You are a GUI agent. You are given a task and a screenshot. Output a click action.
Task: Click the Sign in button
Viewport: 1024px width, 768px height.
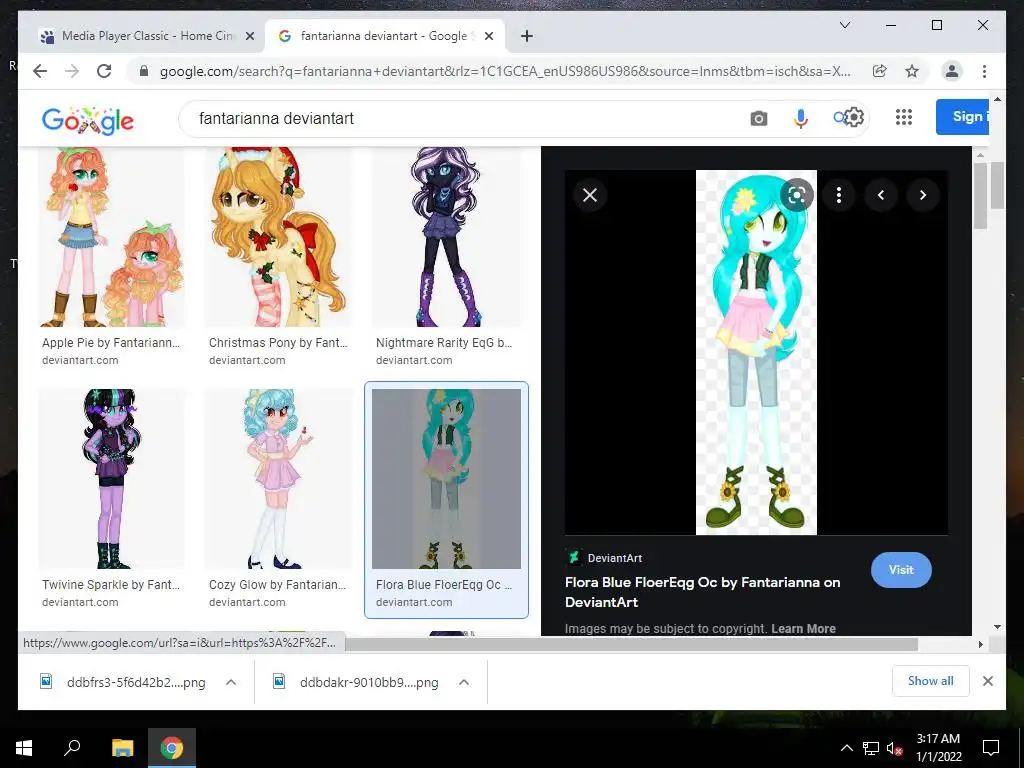coord(964,117)
